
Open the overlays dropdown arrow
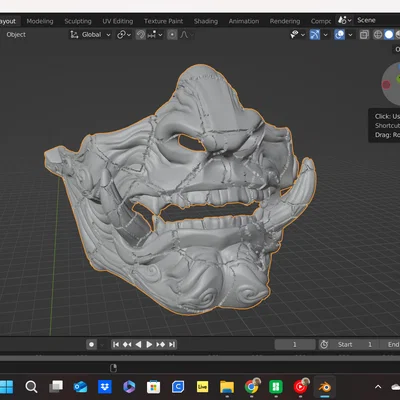[x=350, y=35]
